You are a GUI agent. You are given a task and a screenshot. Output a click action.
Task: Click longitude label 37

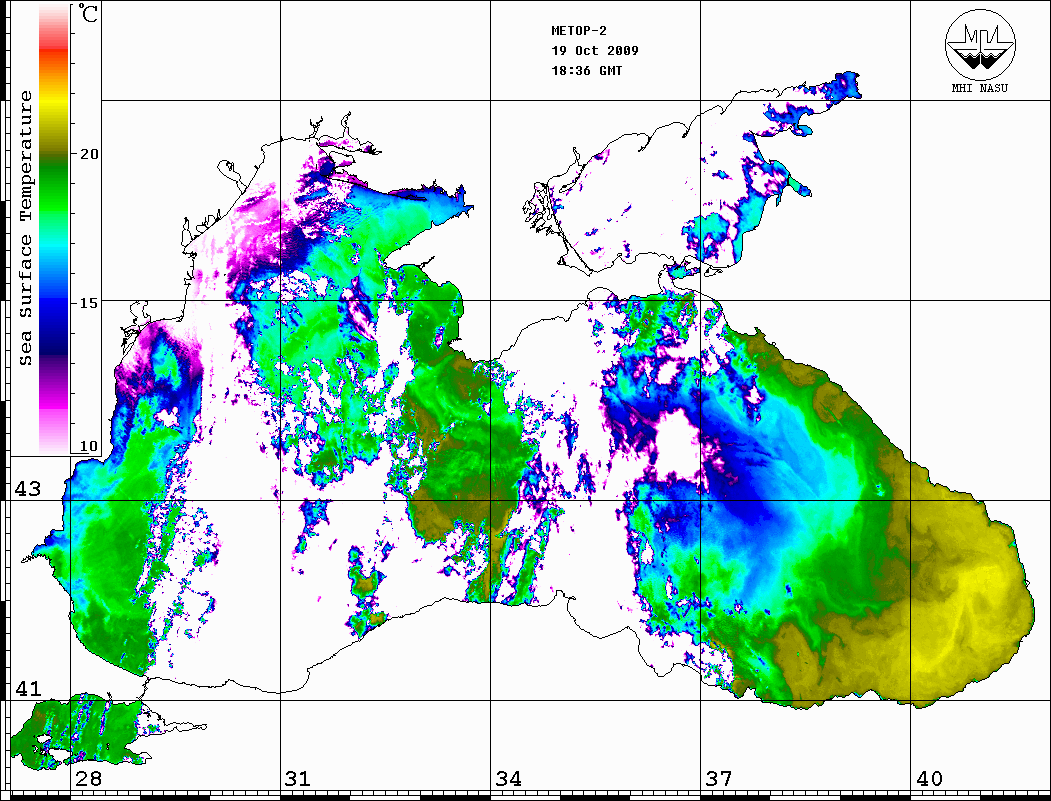719,778
